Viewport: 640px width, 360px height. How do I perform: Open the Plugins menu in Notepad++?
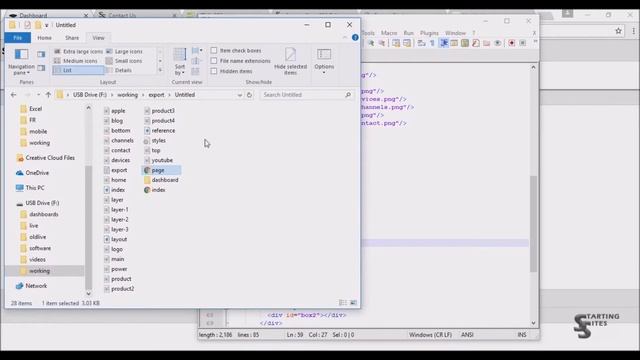point(429,33)
